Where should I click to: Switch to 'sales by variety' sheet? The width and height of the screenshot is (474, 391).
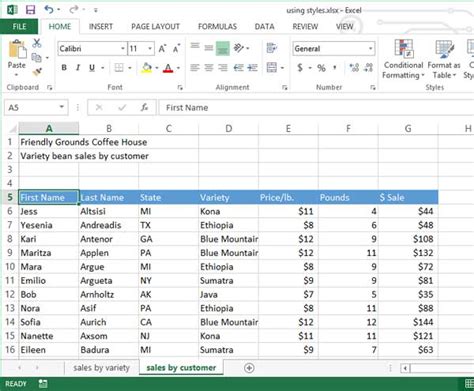point(101,368)
